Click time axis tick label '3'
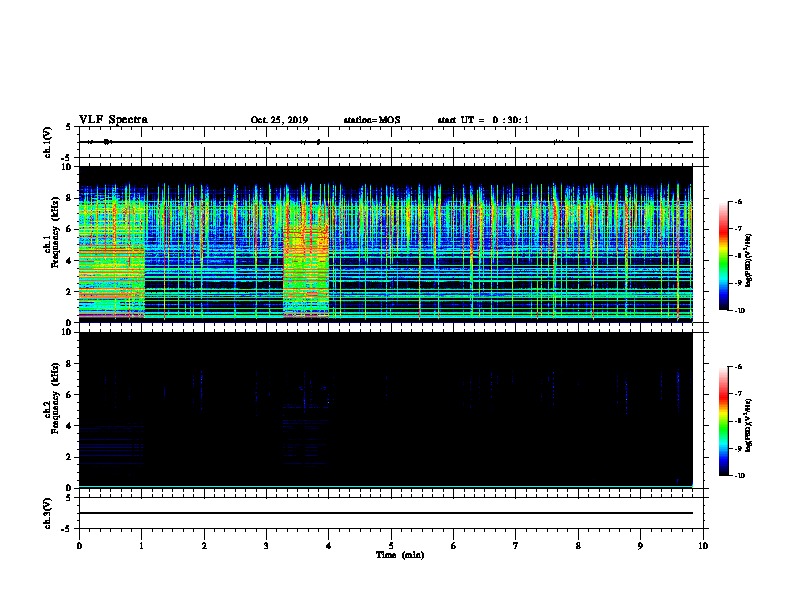Image resolution: width=792 pixels, height=612 pixels. [x=266, y=546]
